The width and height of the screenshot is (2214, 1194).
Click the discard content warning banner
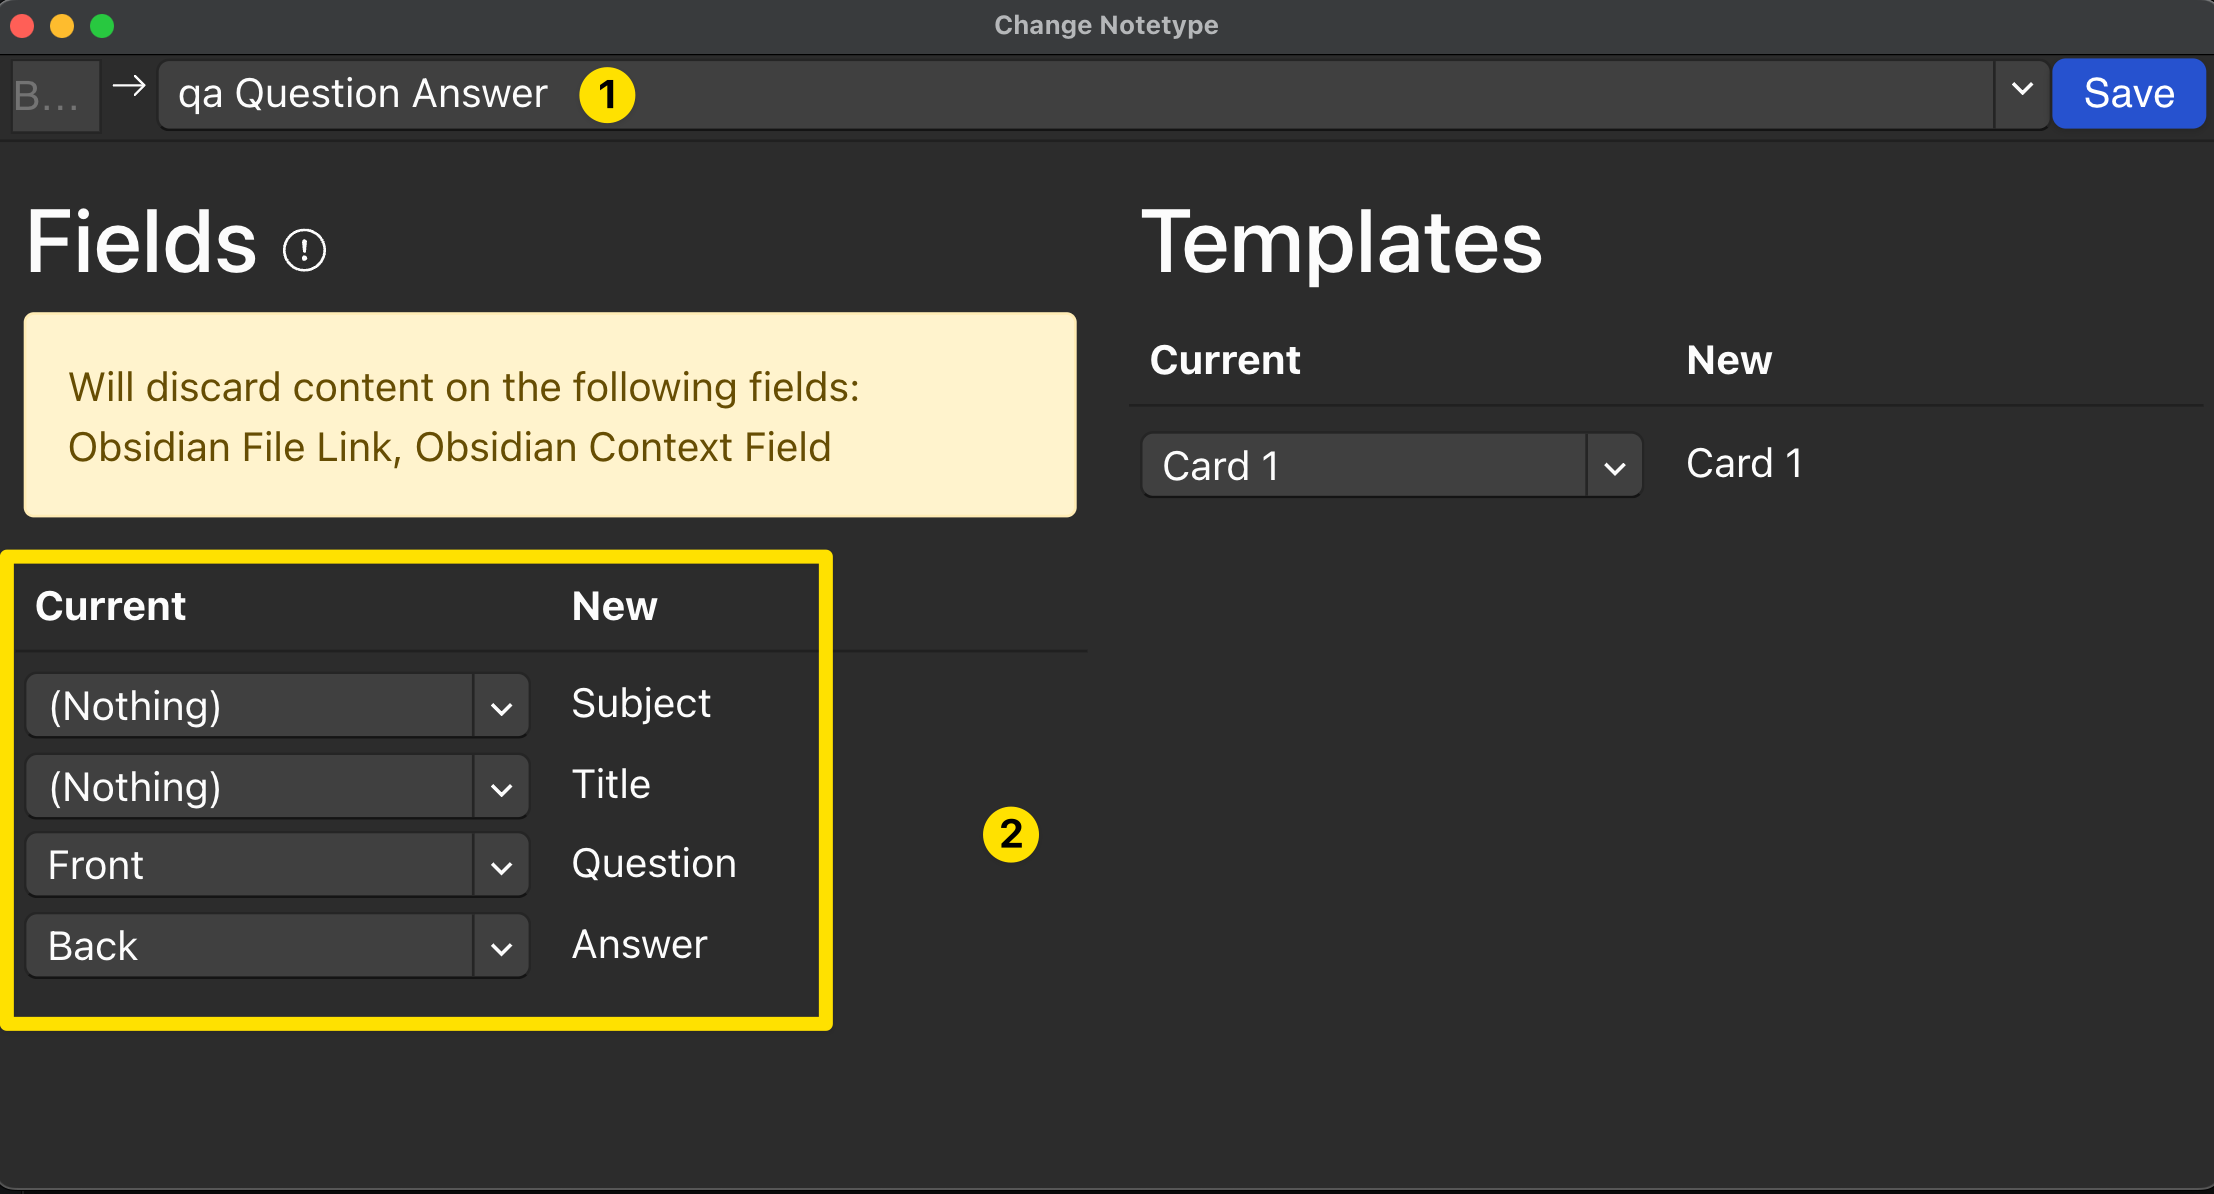pyautogui.click(x=549, y=415)
